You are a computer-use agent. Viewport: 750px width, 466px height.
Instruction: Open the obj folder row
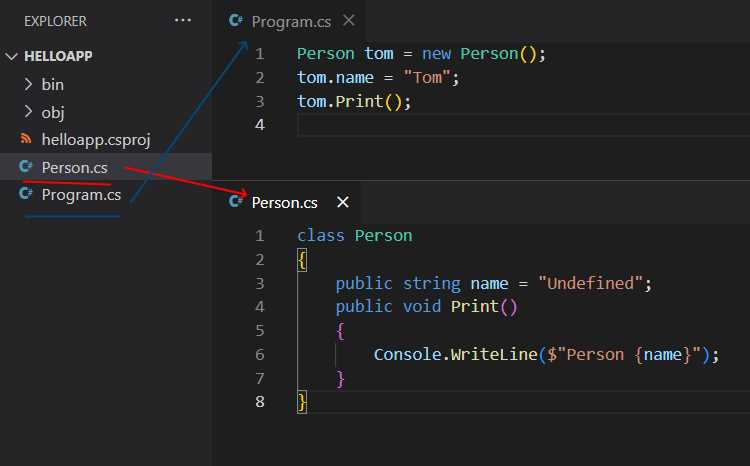106,112
